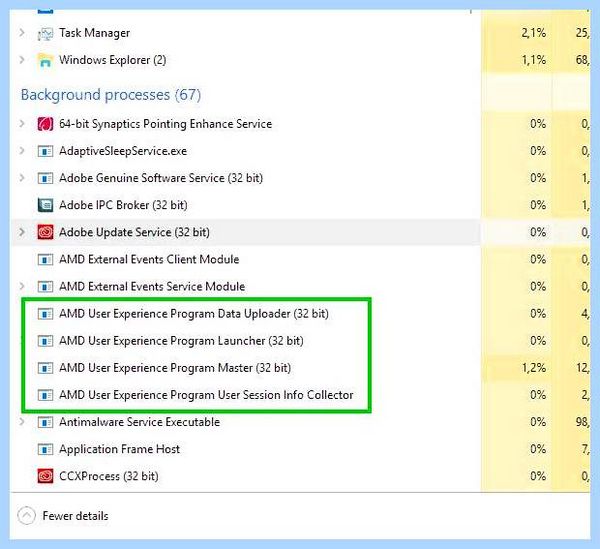
Task: Click the Adobe IPC Broker icon
Action: [x=45, y=205]
